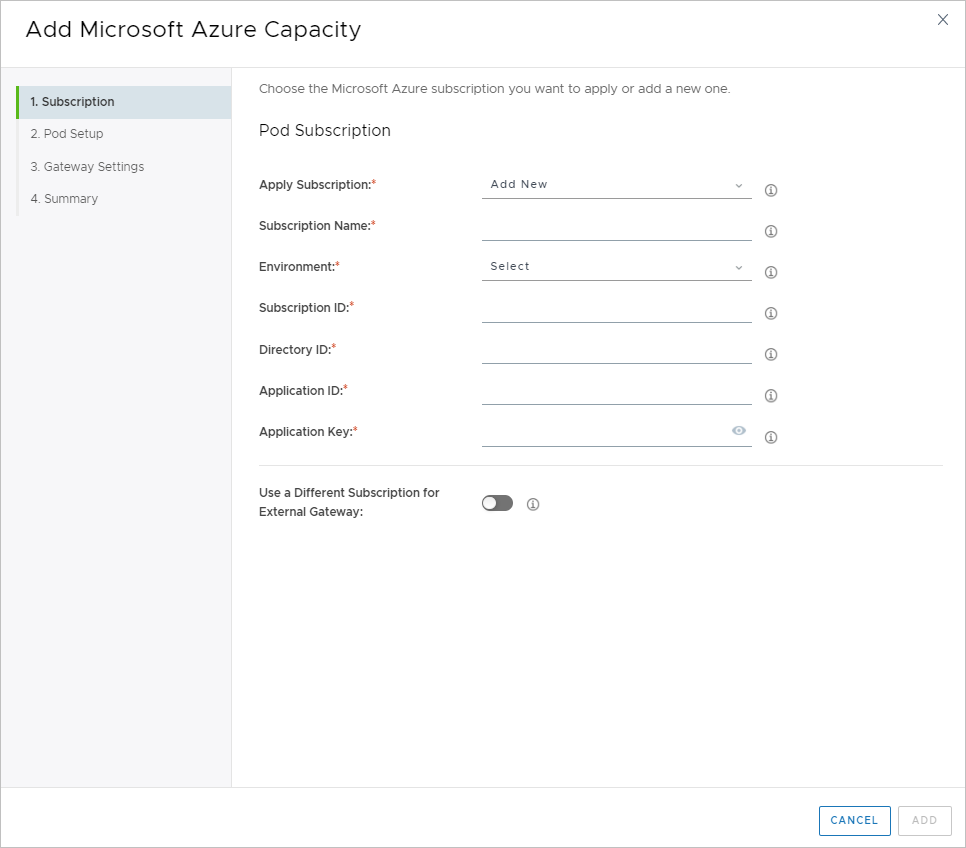Click the Add Microsoft Azure Capacity title

(x=193, y=30)
